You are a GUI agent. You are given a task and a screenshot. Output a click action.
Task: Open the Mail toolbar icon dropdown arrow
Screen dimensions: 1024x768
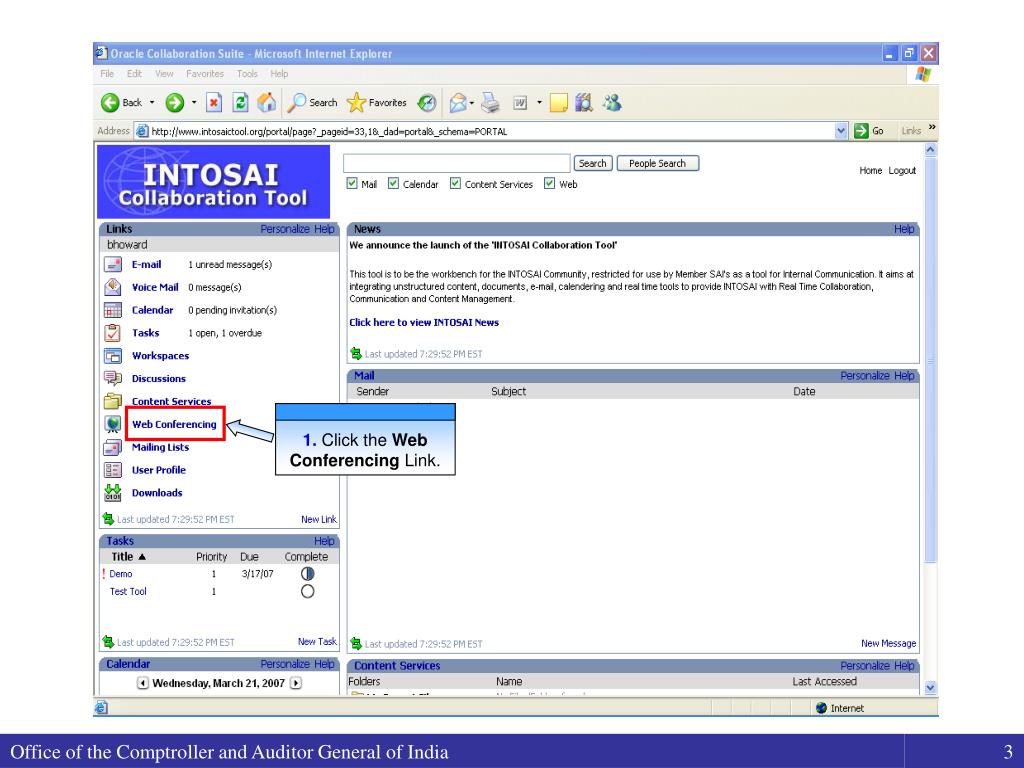472,103
